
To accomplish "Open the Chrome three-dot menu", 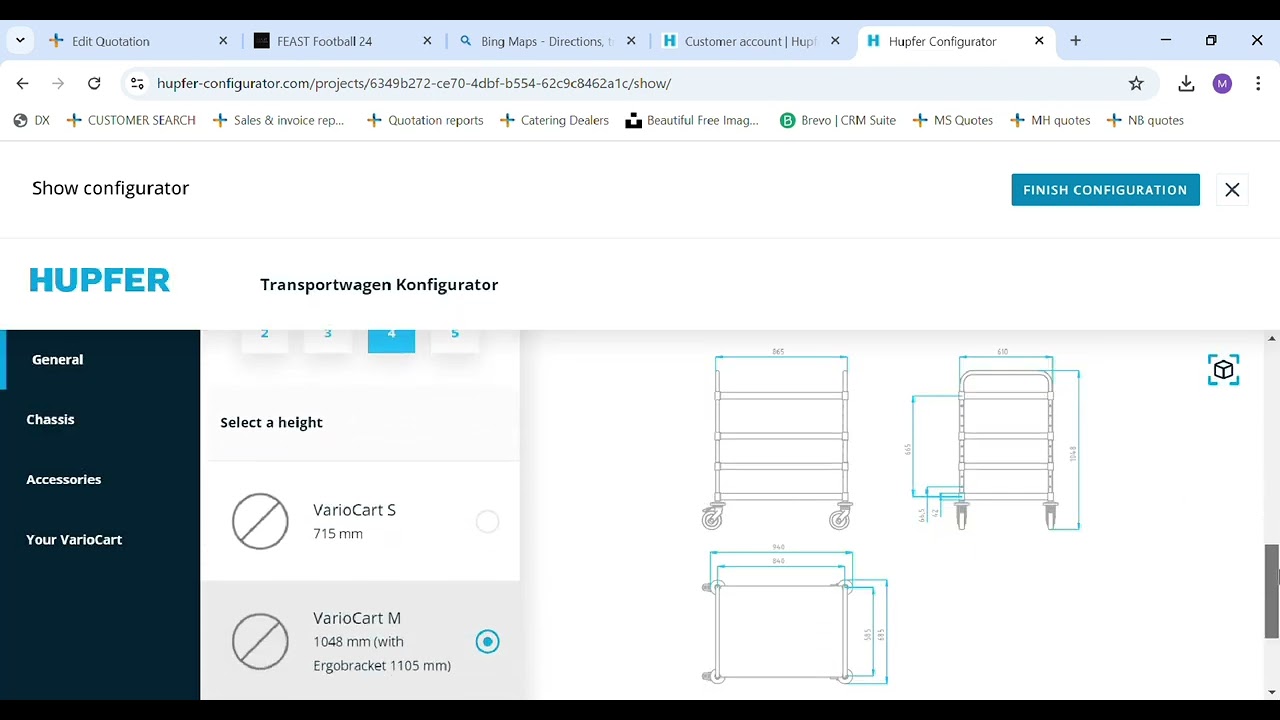I will coord(1258,84).
